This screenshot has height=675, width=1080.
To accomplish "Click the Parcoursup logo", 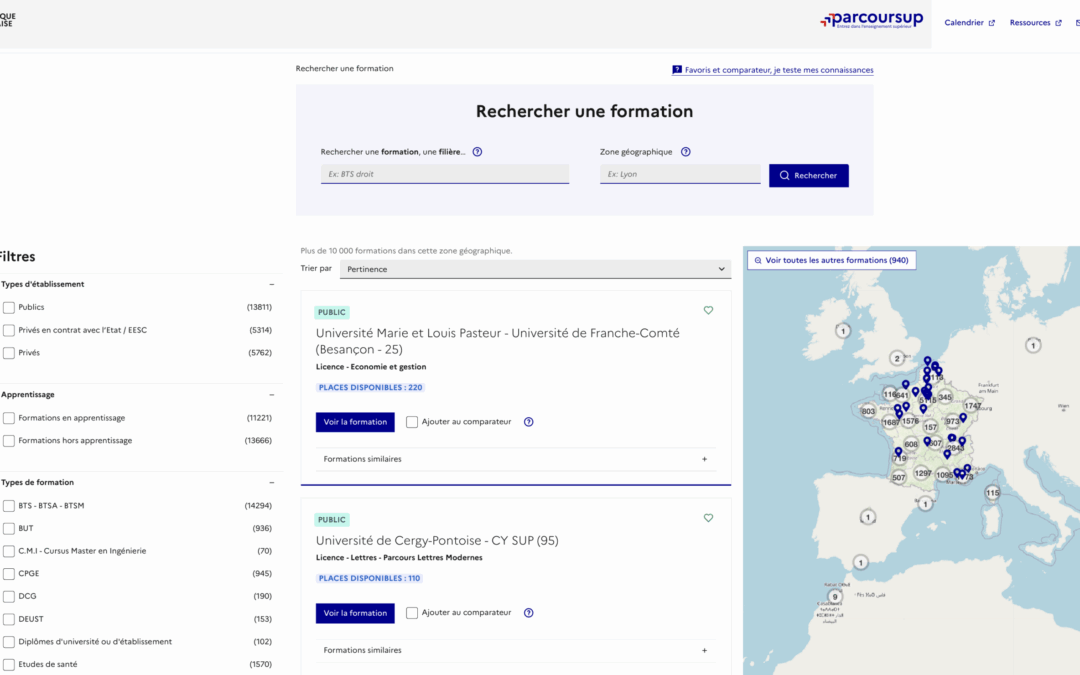I will click(x=871, y=21).
